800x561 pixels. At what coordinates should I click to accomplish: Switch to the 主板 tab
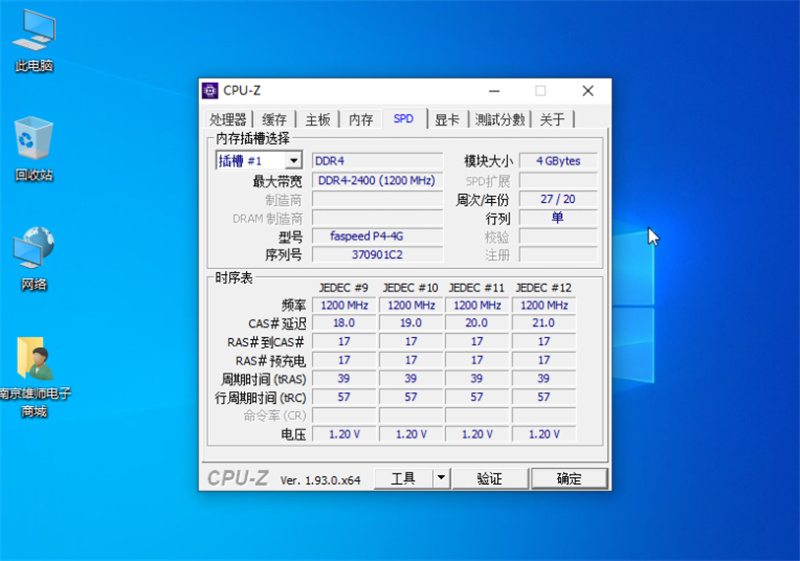tap(318, 120)
